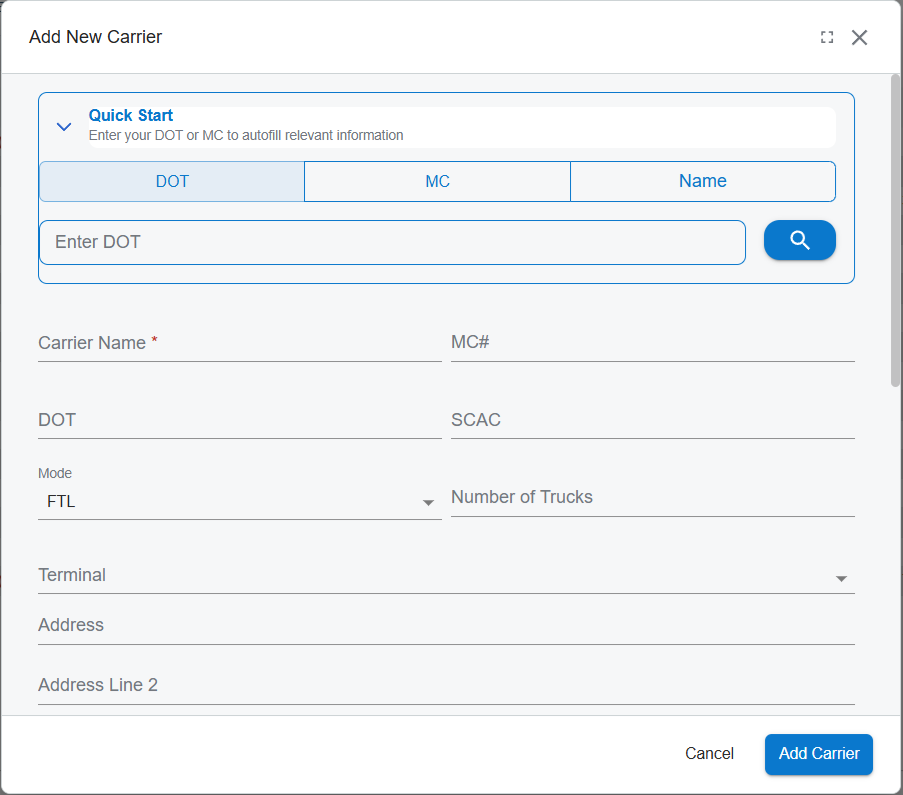Click the Carrier Name field
Screen dimensions: 903x795
click(240, 343)
